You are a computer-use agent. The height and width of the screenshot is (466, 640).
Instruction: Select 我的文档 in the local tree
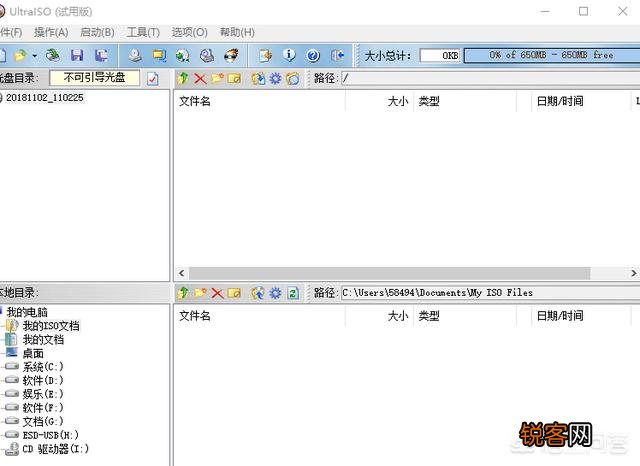coord(43,340)
